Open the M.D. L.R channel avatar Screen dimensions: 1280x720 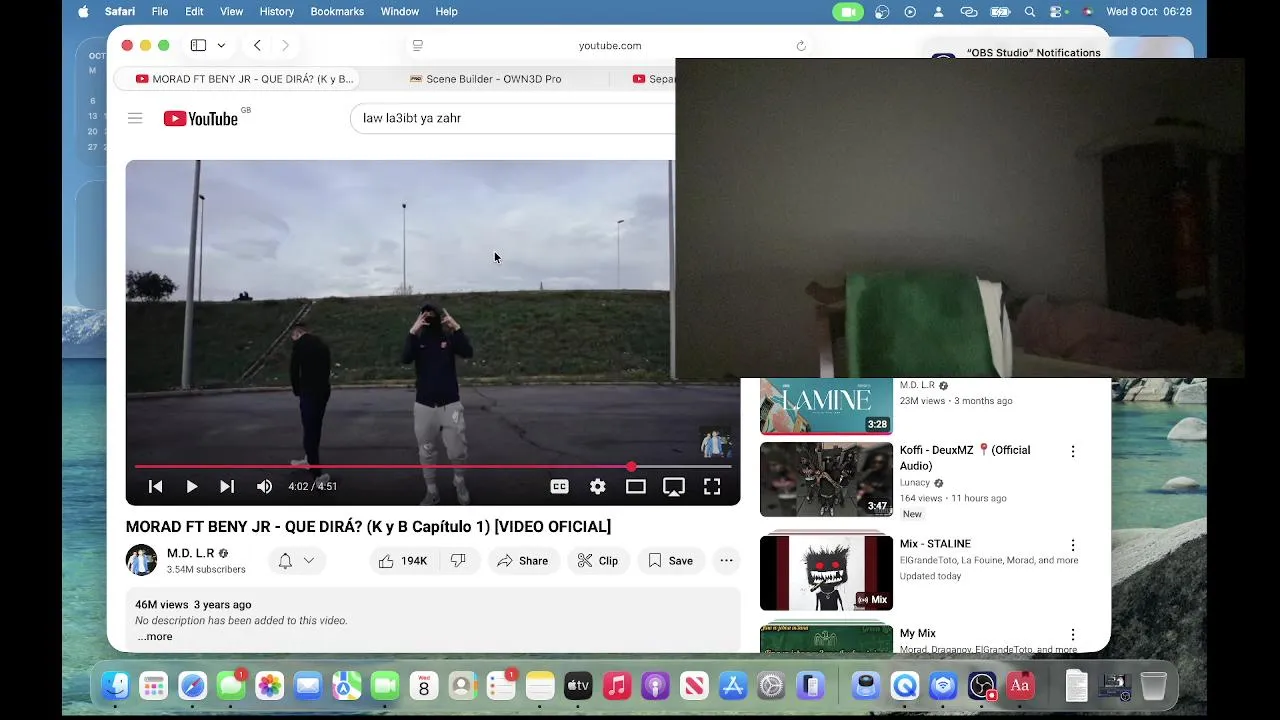142,560
